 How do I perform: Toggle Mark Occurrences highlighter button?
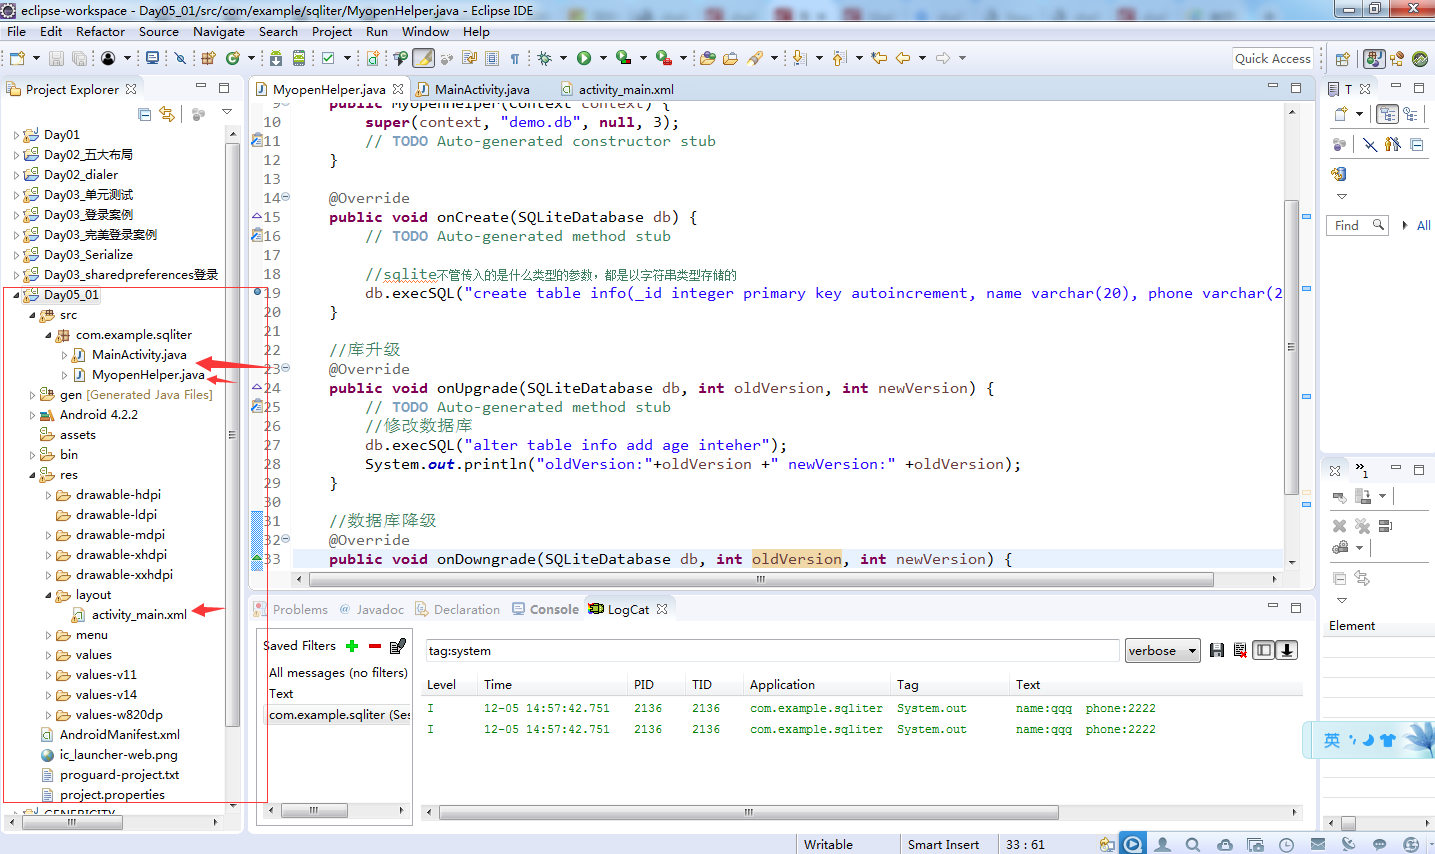424,58
